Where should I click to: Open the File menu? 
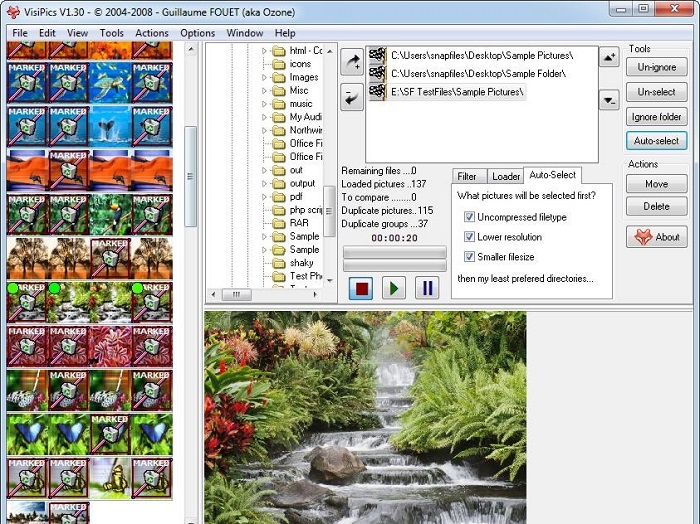tap(20, 33)
